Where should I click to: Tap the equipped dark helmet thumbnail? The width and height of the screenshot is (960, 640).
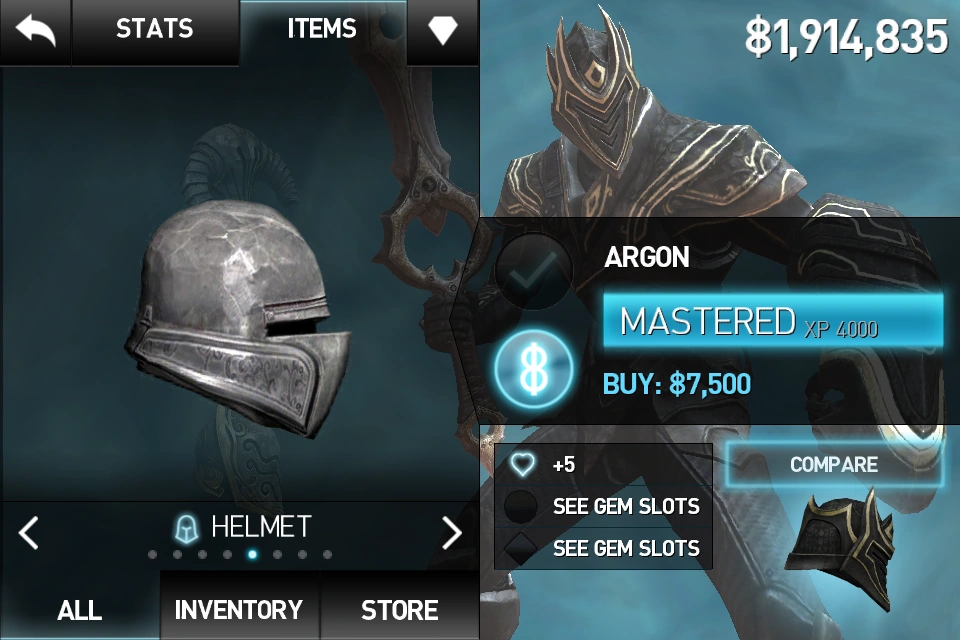pos(841,549)
